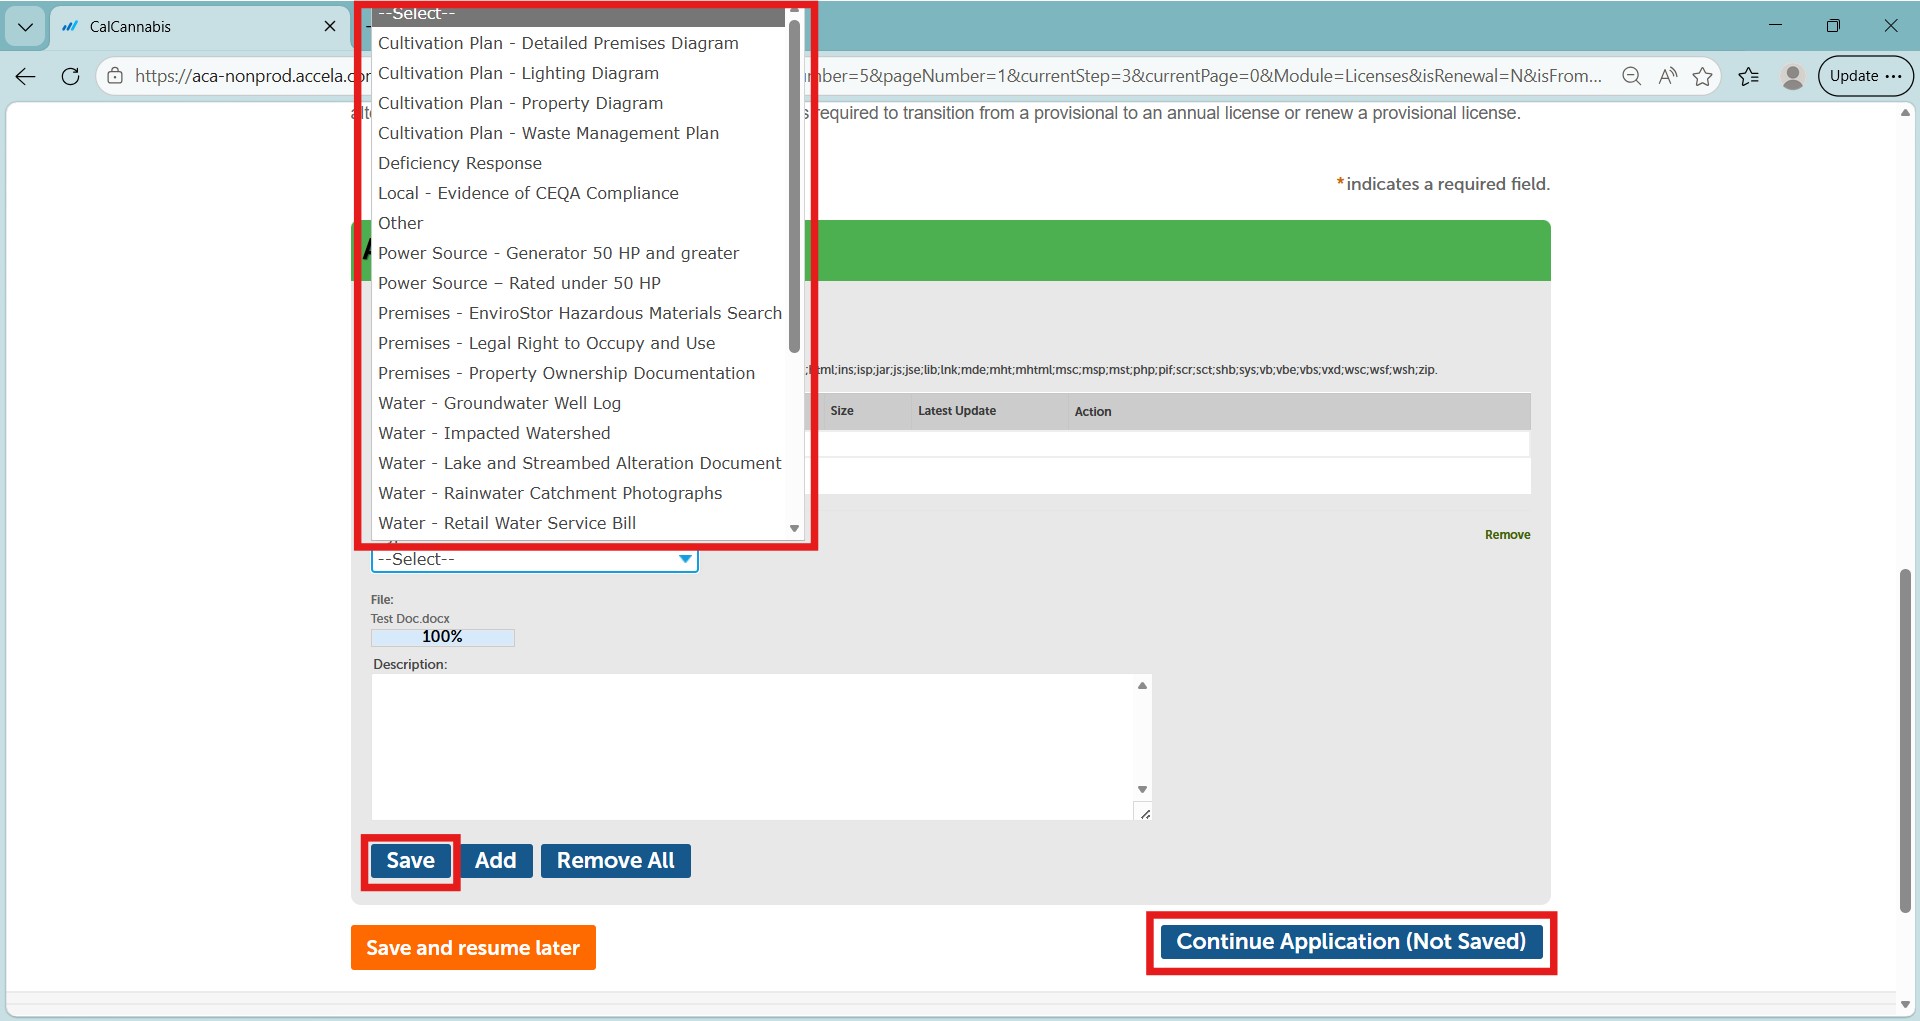The width and height of the screenshot is (1920, 1021).
Task: Collapse the document type --Select-- dropdown
Action: 535,560
